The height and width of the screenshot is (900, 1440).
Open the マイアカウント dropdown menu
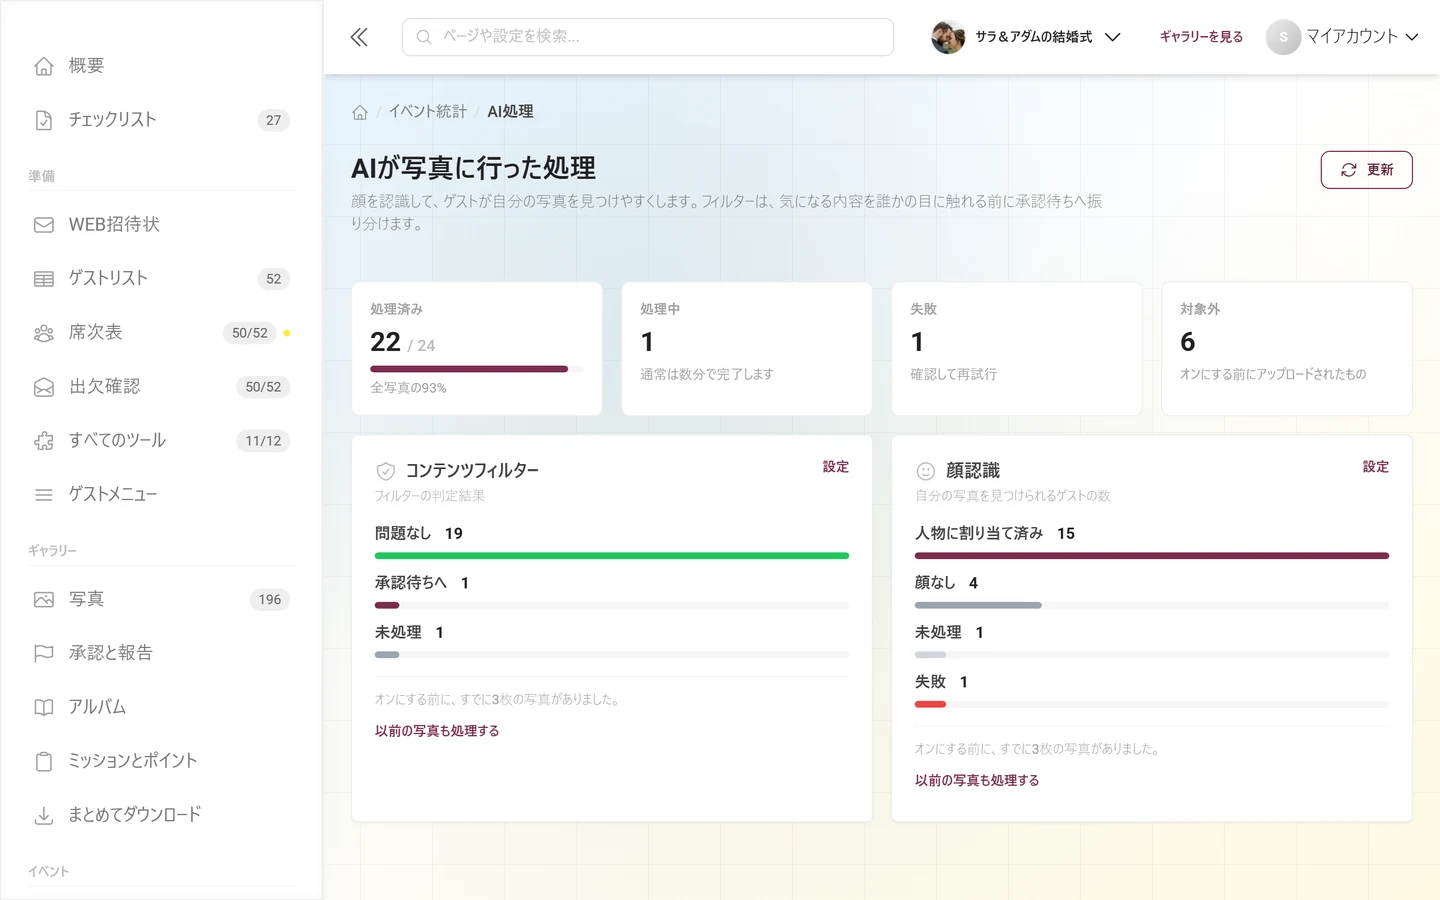(1343, 37)
